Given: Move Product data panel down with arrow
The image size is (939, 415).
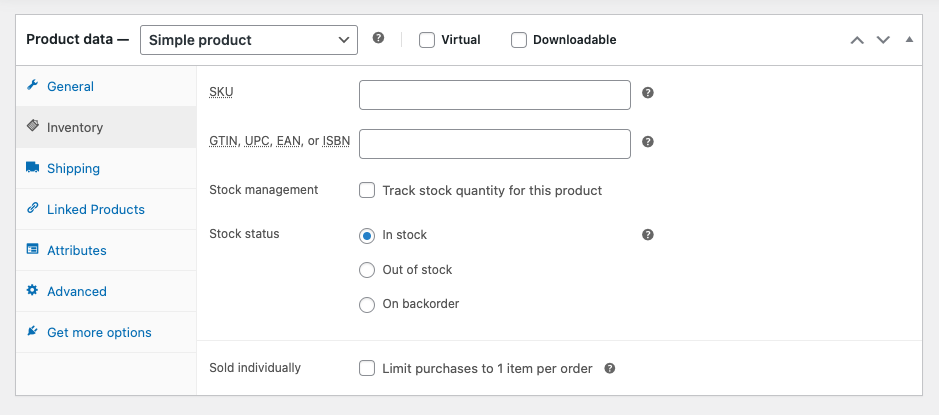Looking at the screenshot, I should [x=883, y=40].
